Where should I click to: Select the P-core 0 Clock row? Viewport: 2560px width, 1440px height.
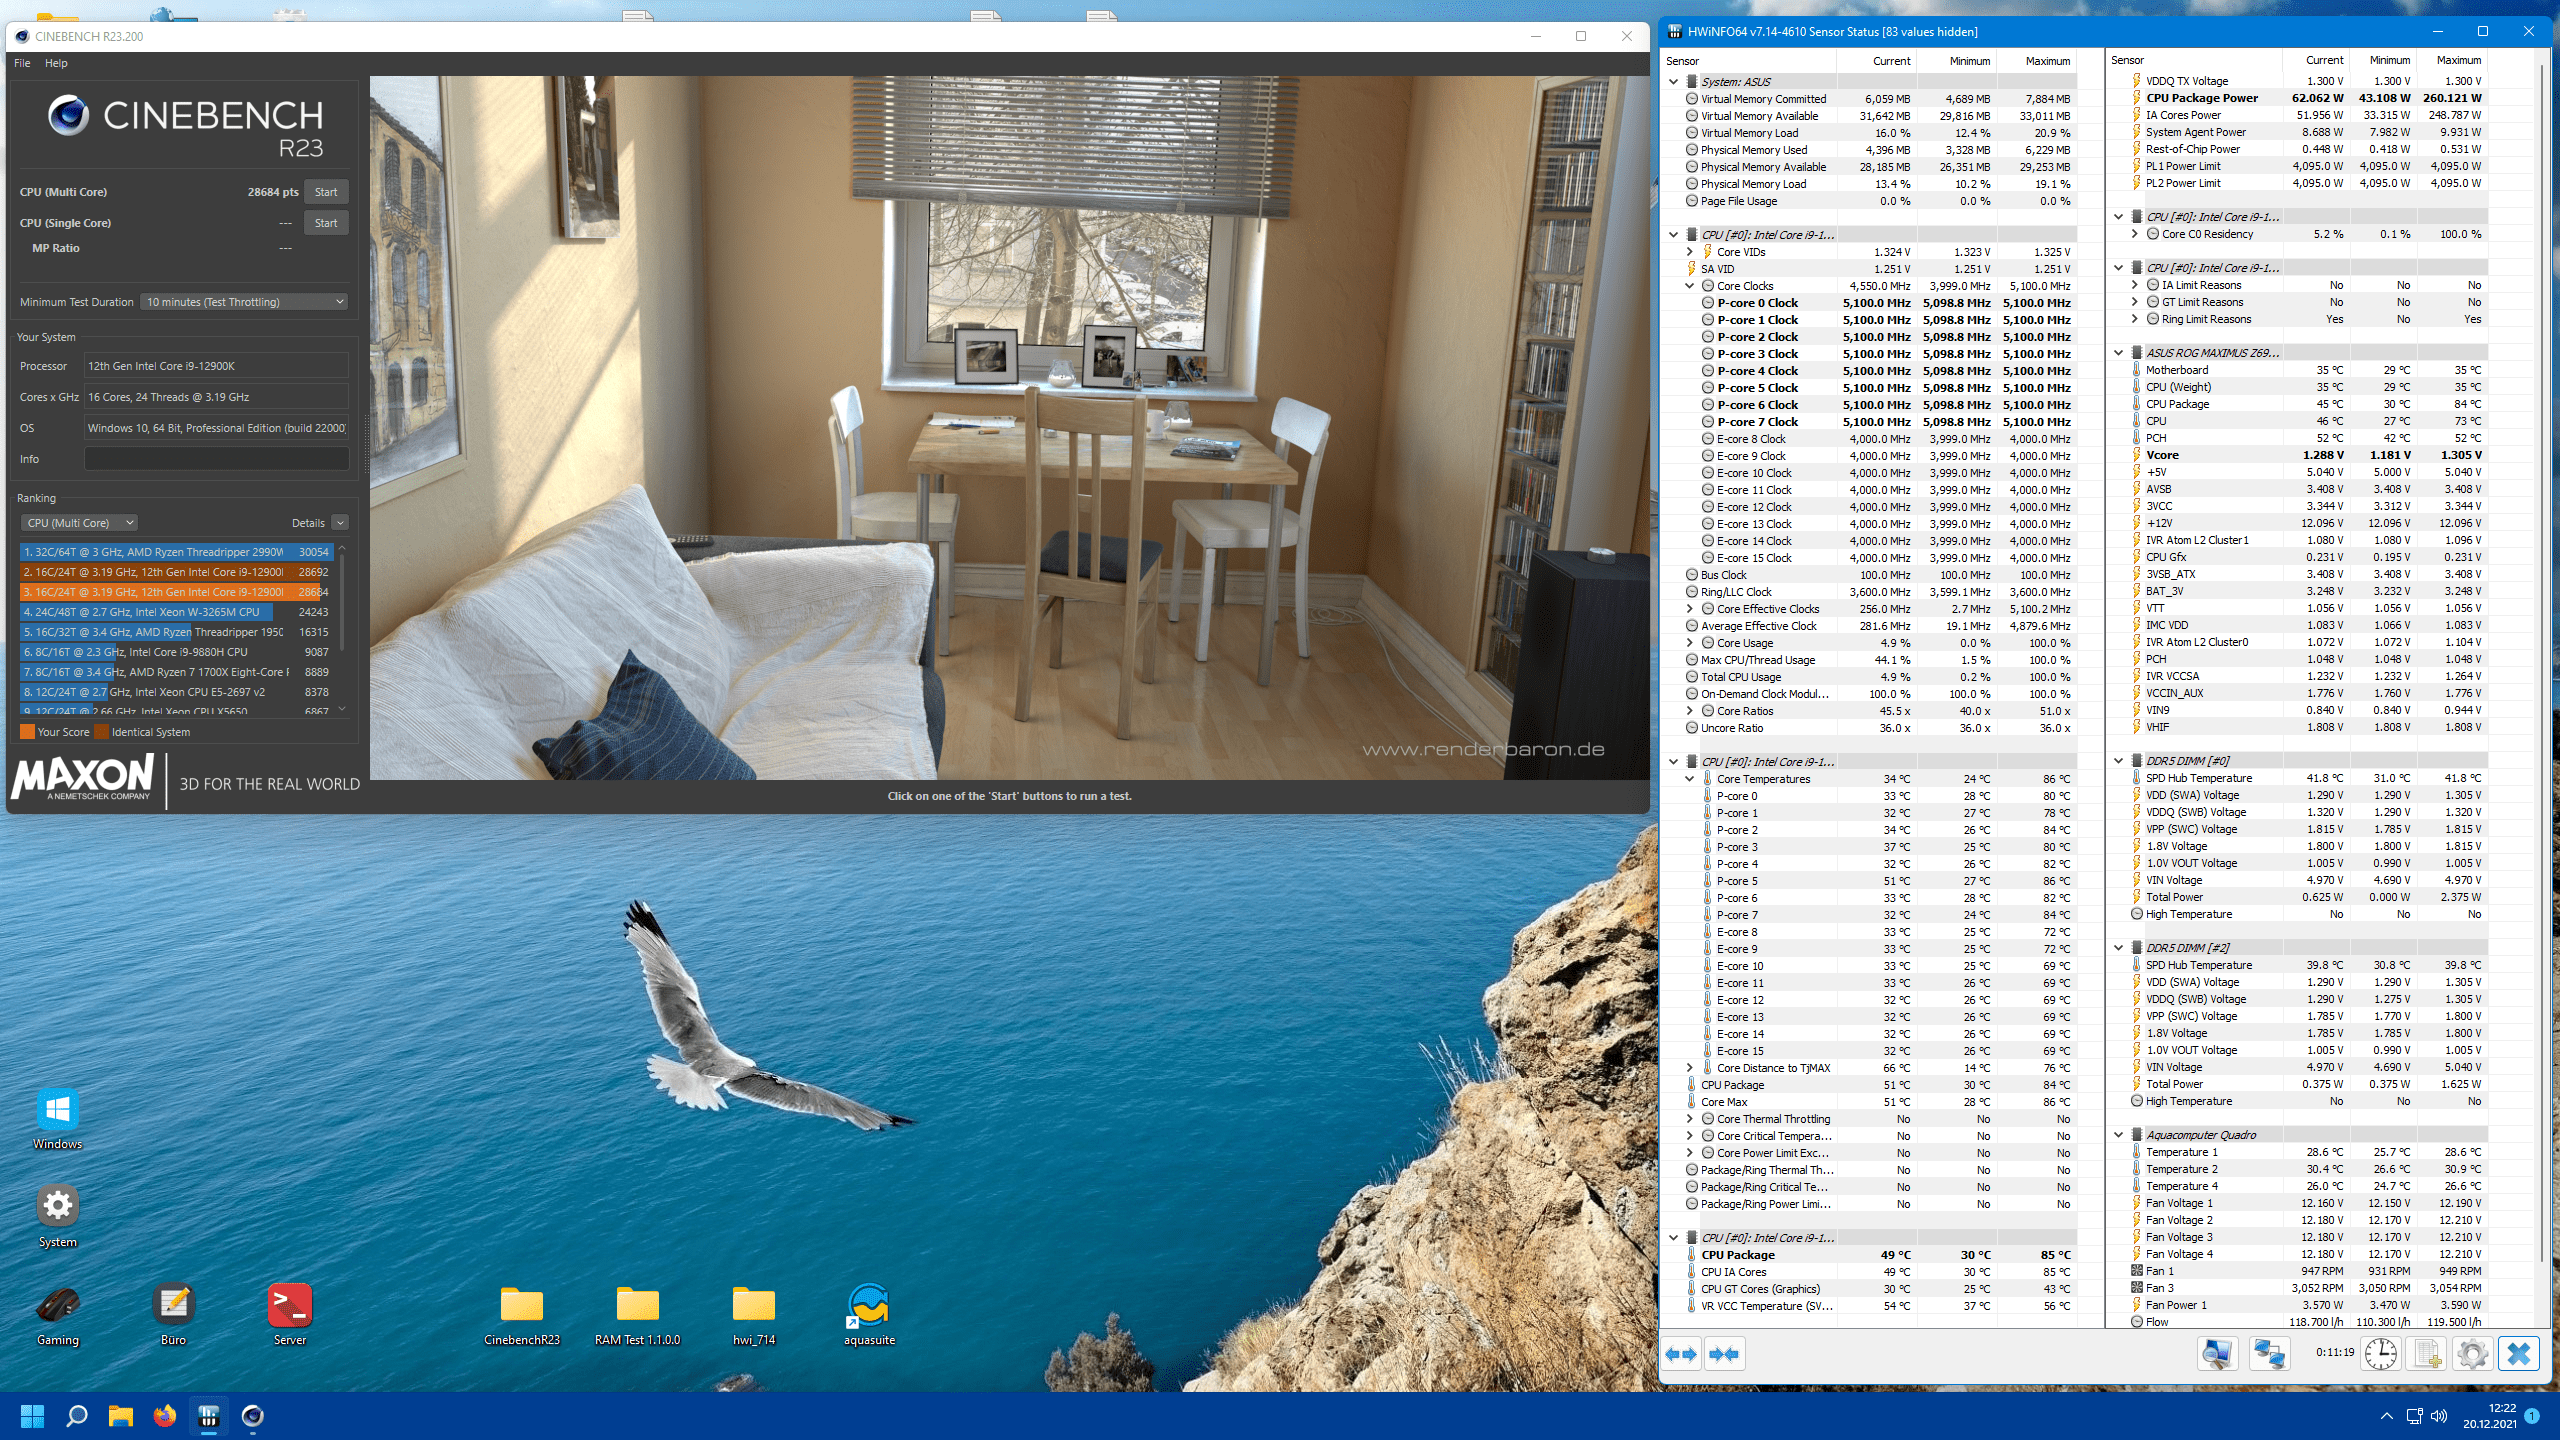pos(1870,303)
